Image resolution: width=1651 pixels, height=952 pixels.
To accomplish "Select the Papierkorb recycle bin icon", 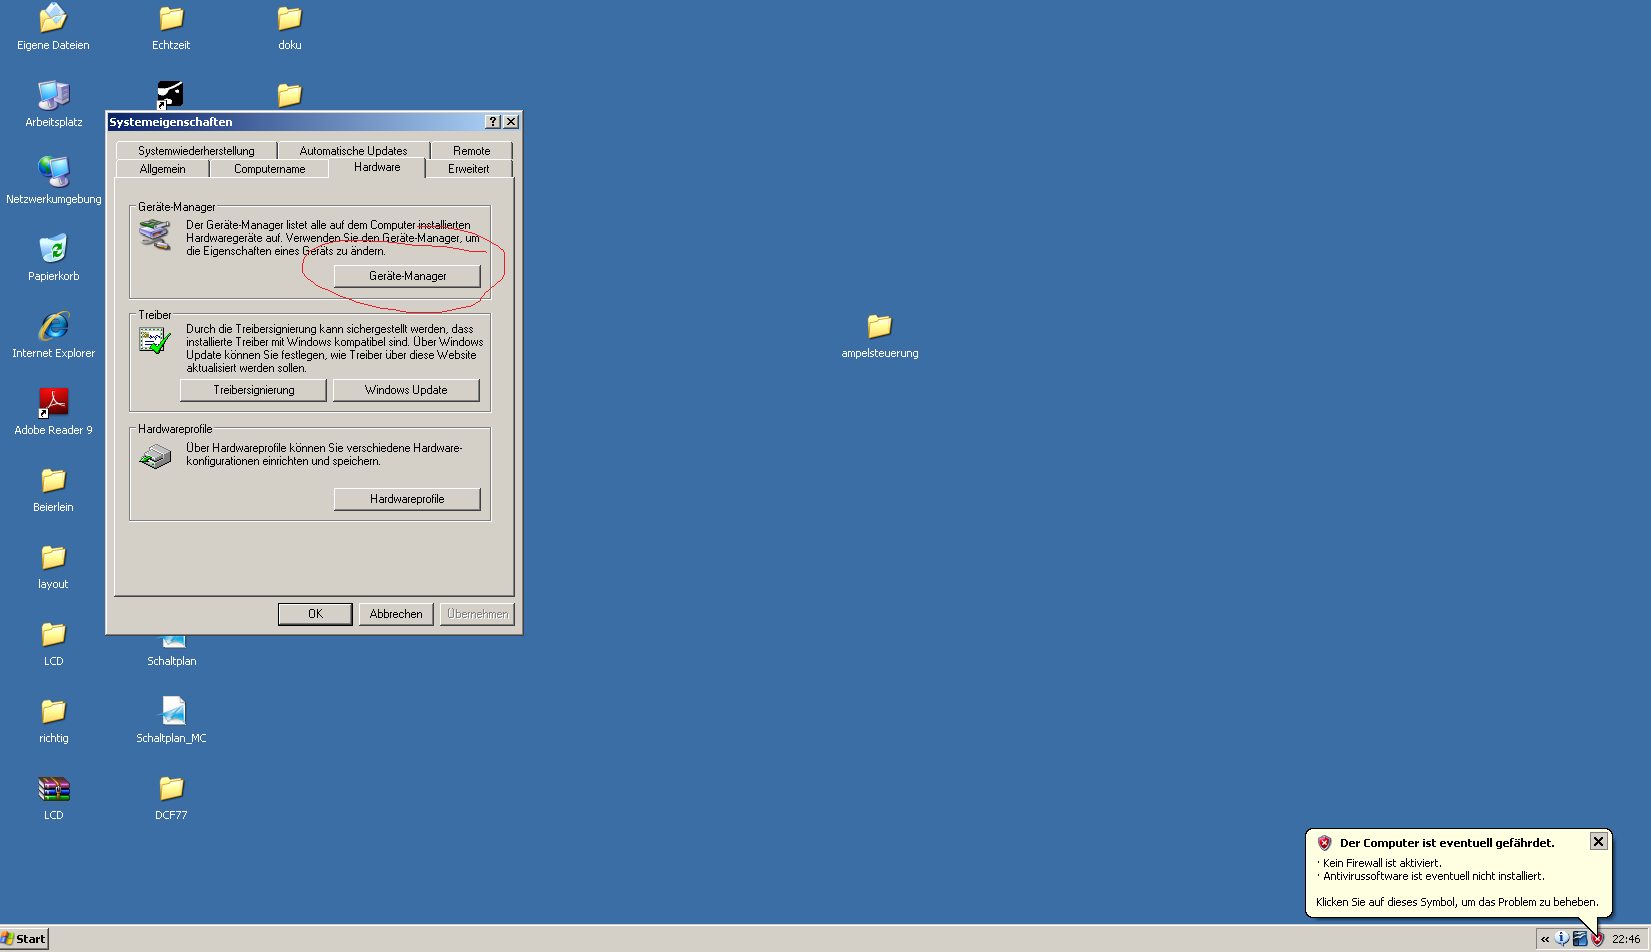I will pyautogui.click(x=53, y=249).
